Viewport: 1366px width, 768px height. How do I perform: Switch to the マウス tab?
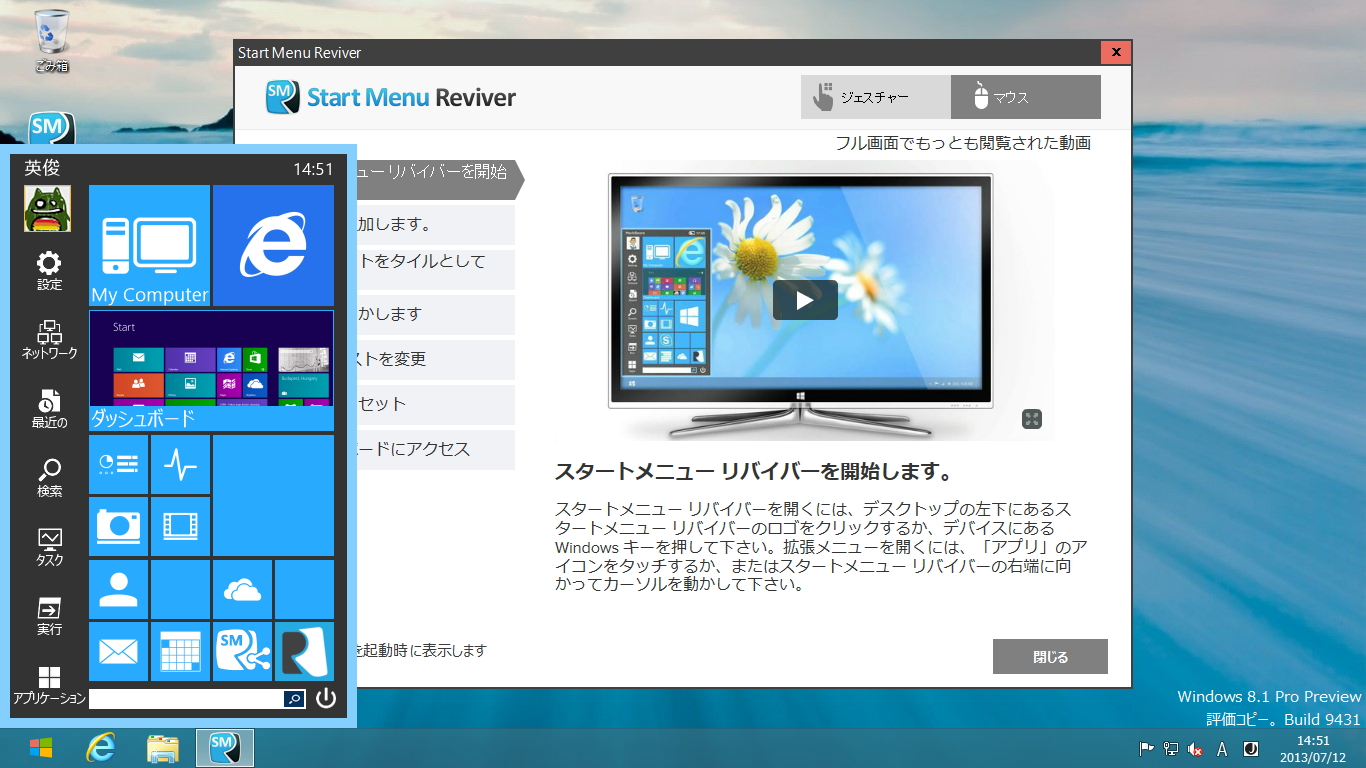(1025, 97)
